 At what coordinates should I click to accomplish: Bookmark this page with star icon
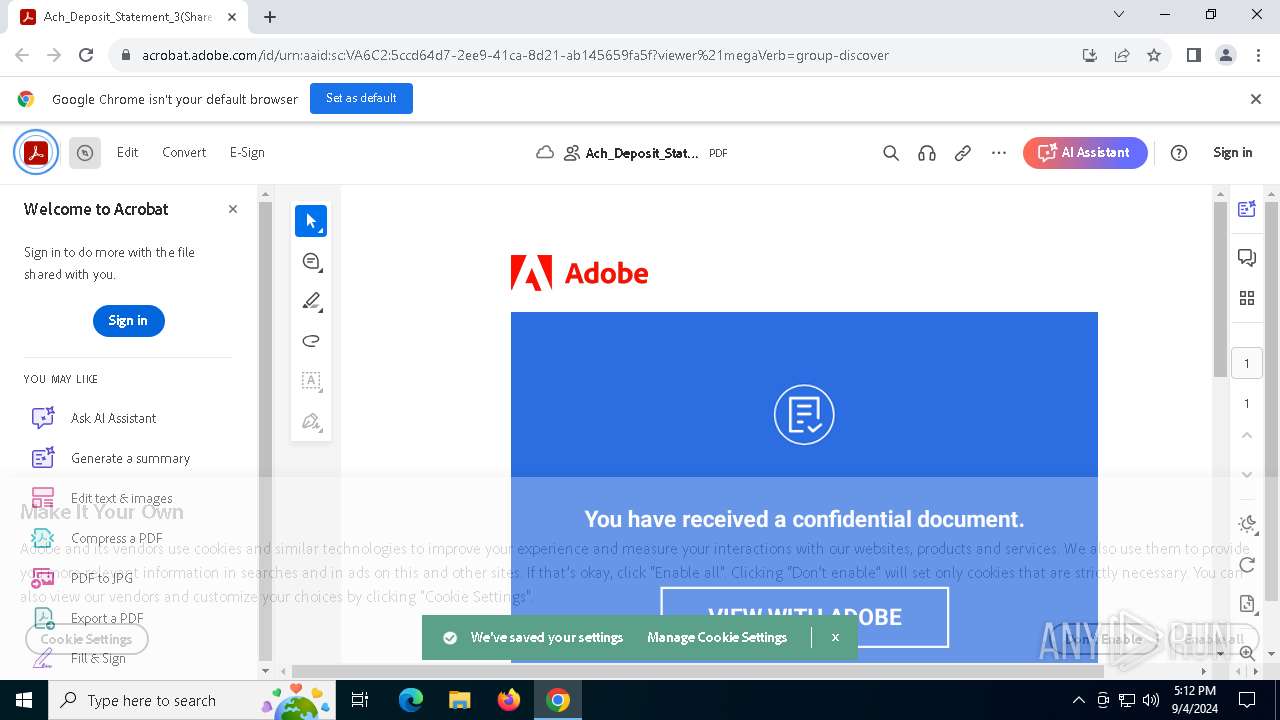tap(1154, 55)
